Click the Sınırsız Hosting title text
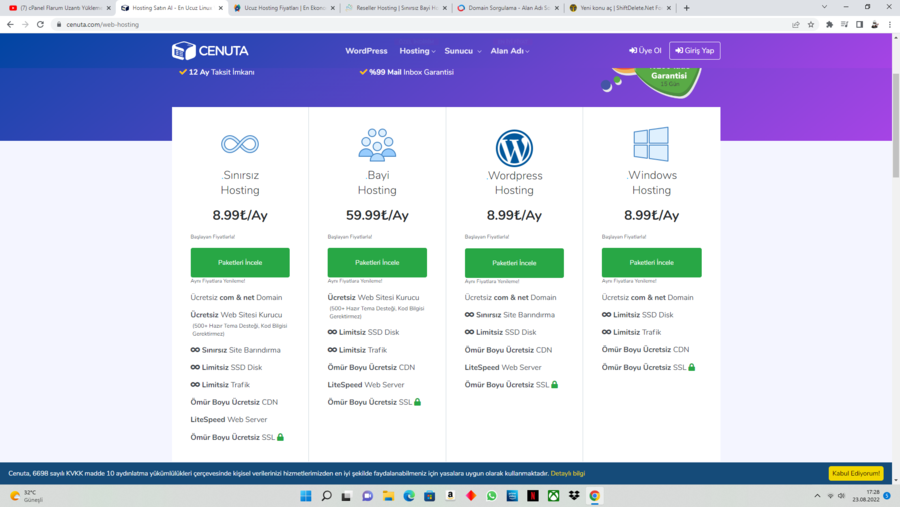Image resolution: width=900 pixels, height=507 pixels. 240,183
